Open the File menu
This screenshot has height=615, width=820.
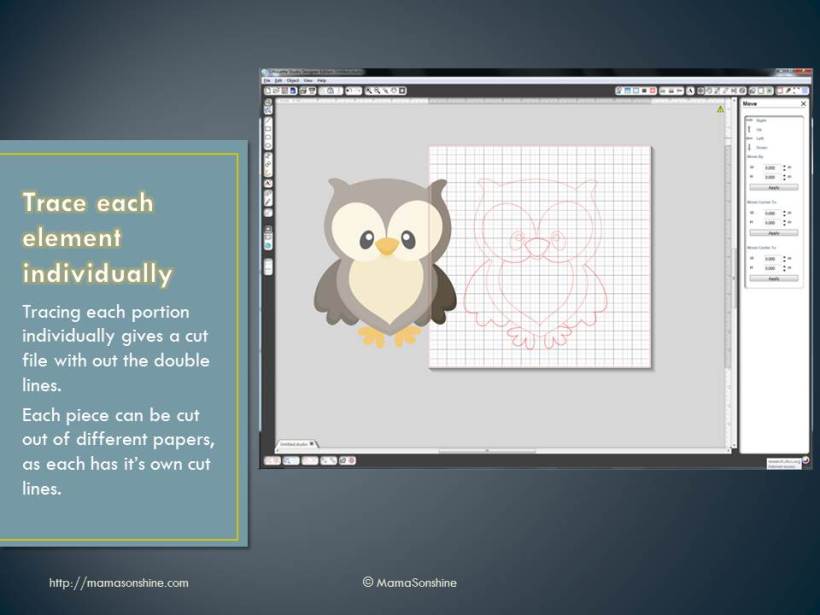pyautogui.click(x=266, y=80)
